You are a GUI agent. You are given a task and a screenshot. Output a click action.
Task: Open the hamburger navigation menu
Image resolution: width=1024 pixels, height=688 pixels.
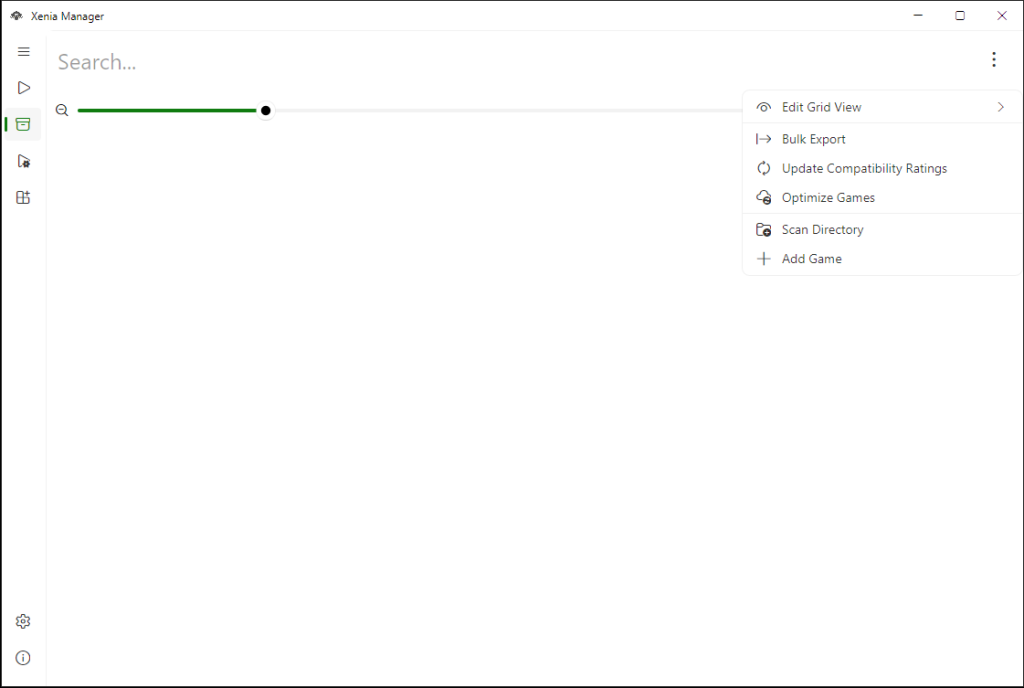pyautogui.click(x=24, y=52)
